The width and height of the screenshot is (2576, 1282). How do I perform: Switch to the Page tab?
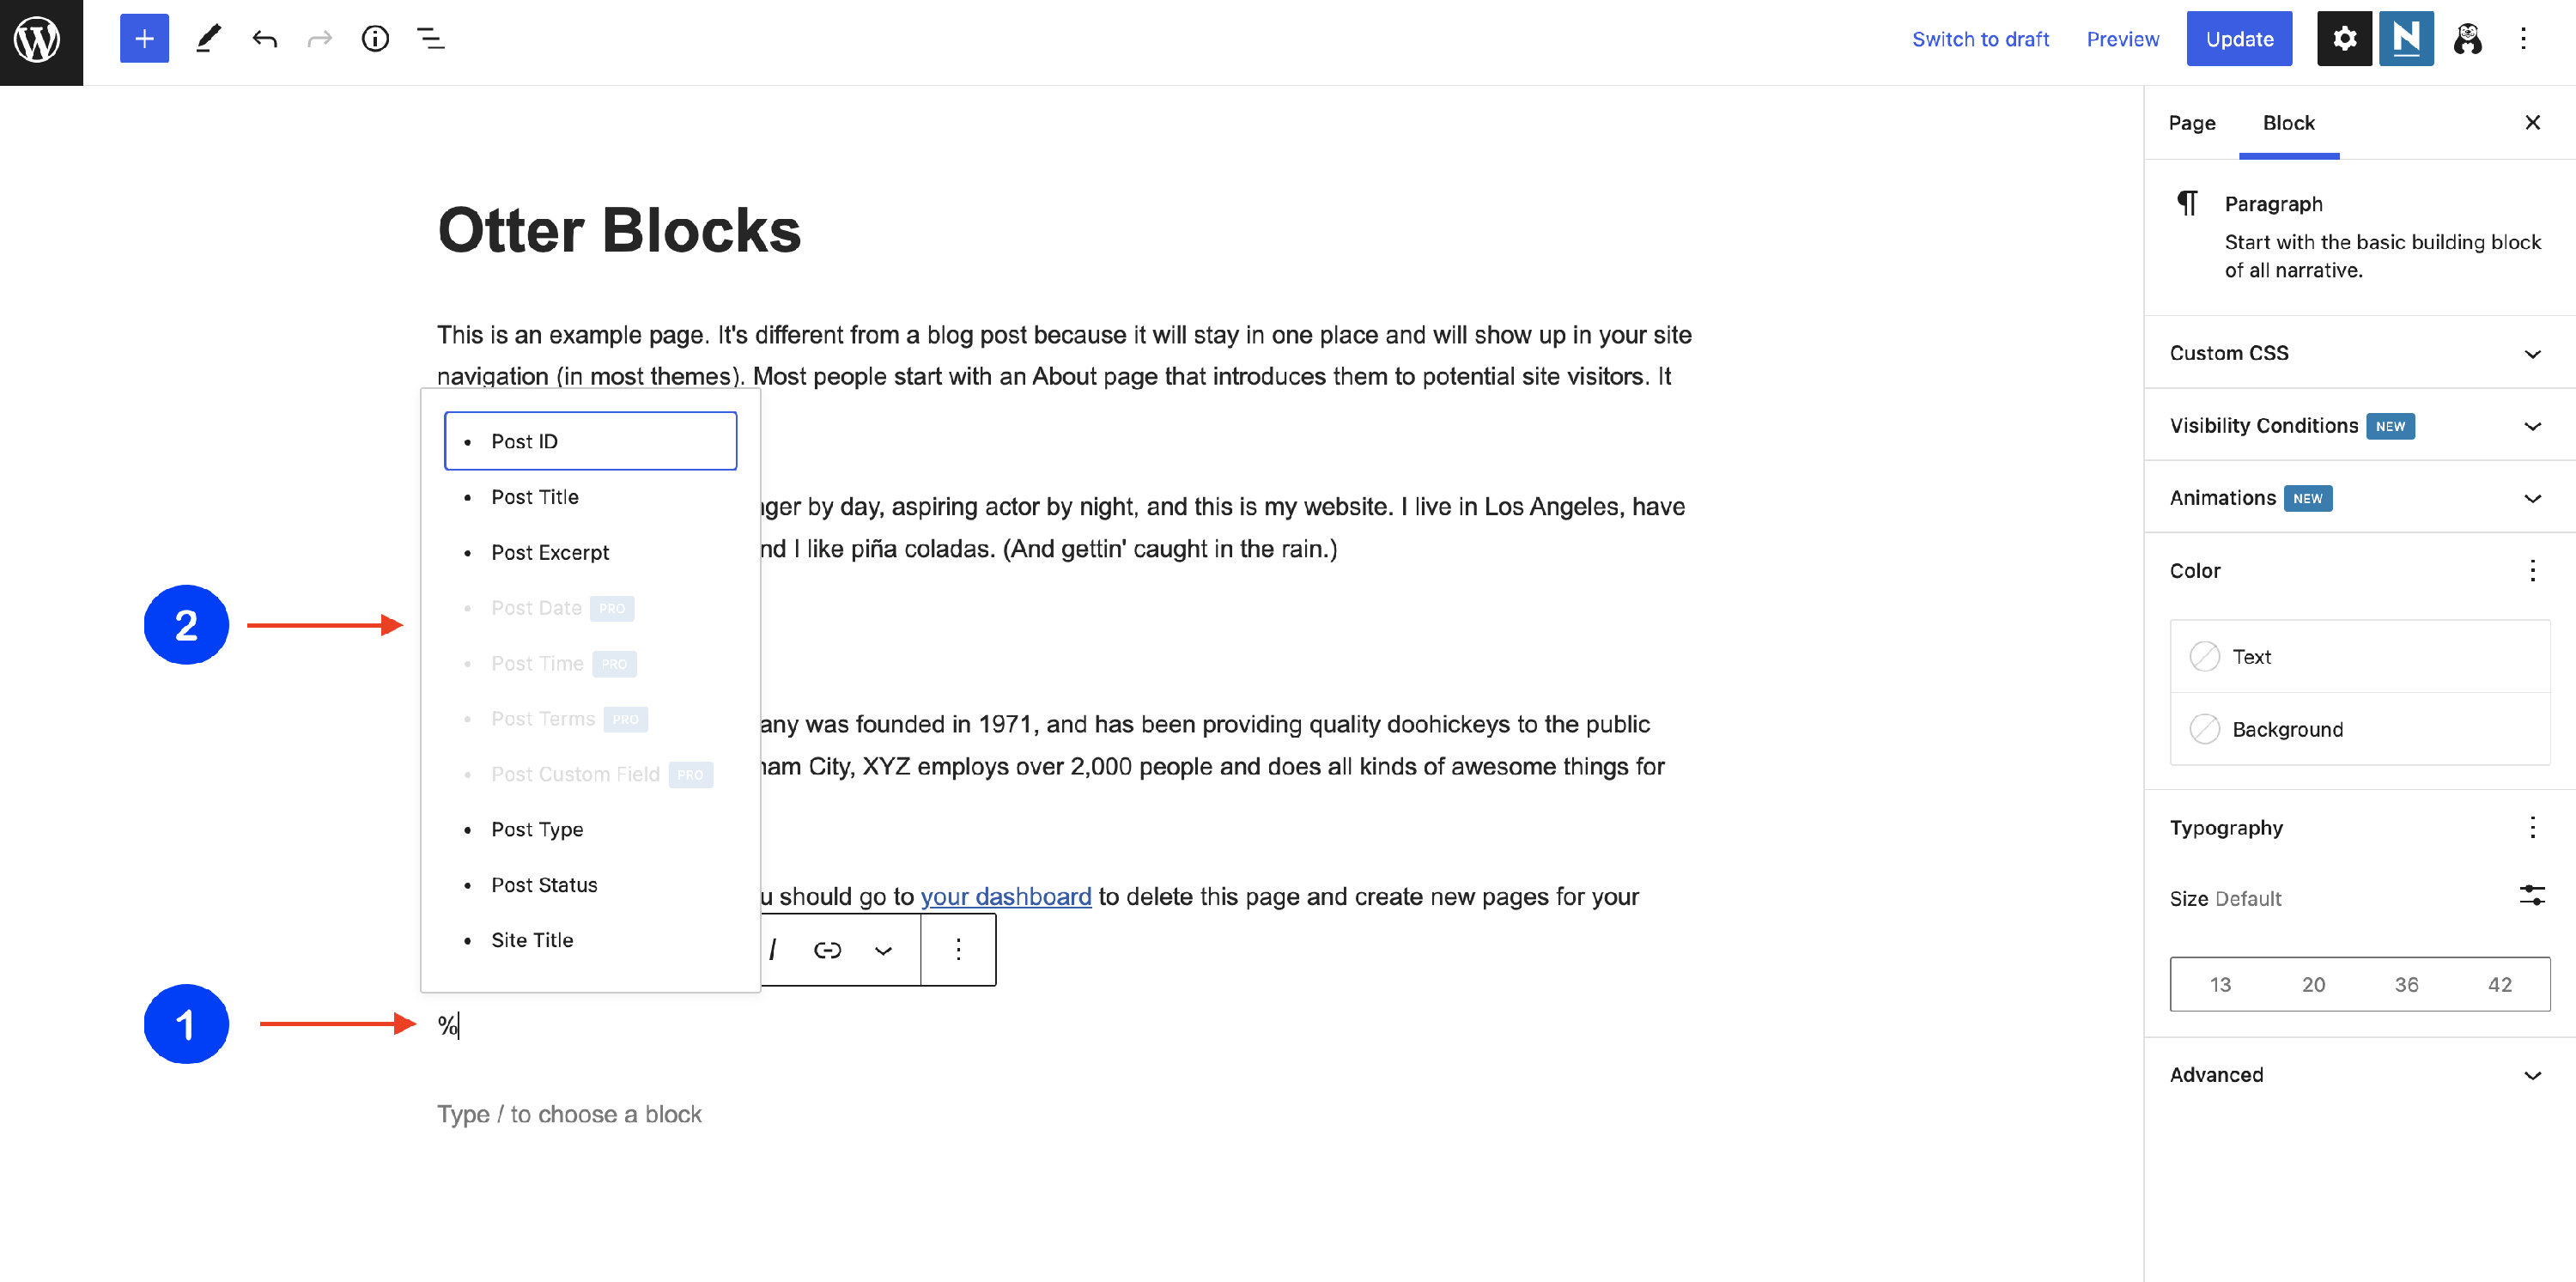click(x=2191, y=123)
